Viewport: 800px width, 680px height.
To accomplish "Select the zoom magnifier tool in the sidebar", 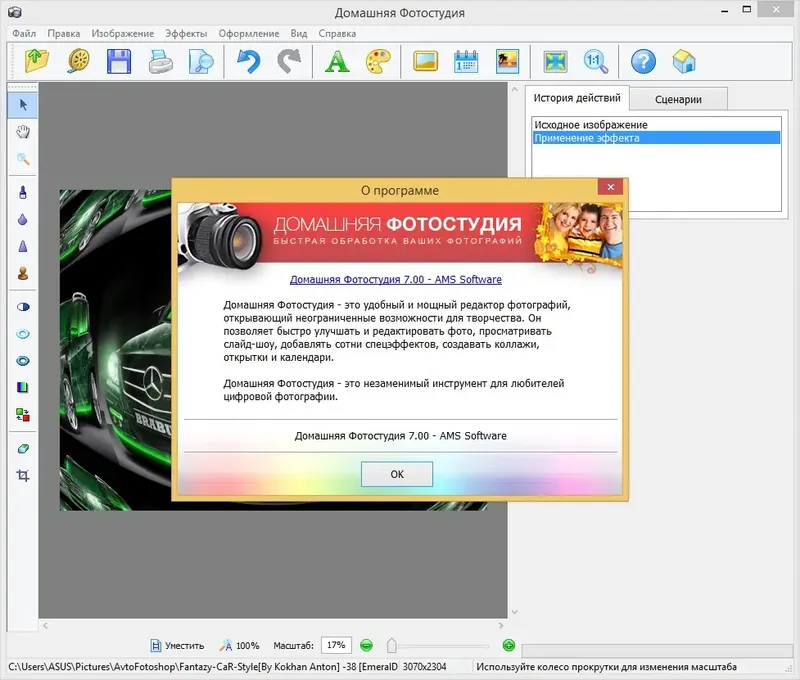I will click(x=23, y=159).
